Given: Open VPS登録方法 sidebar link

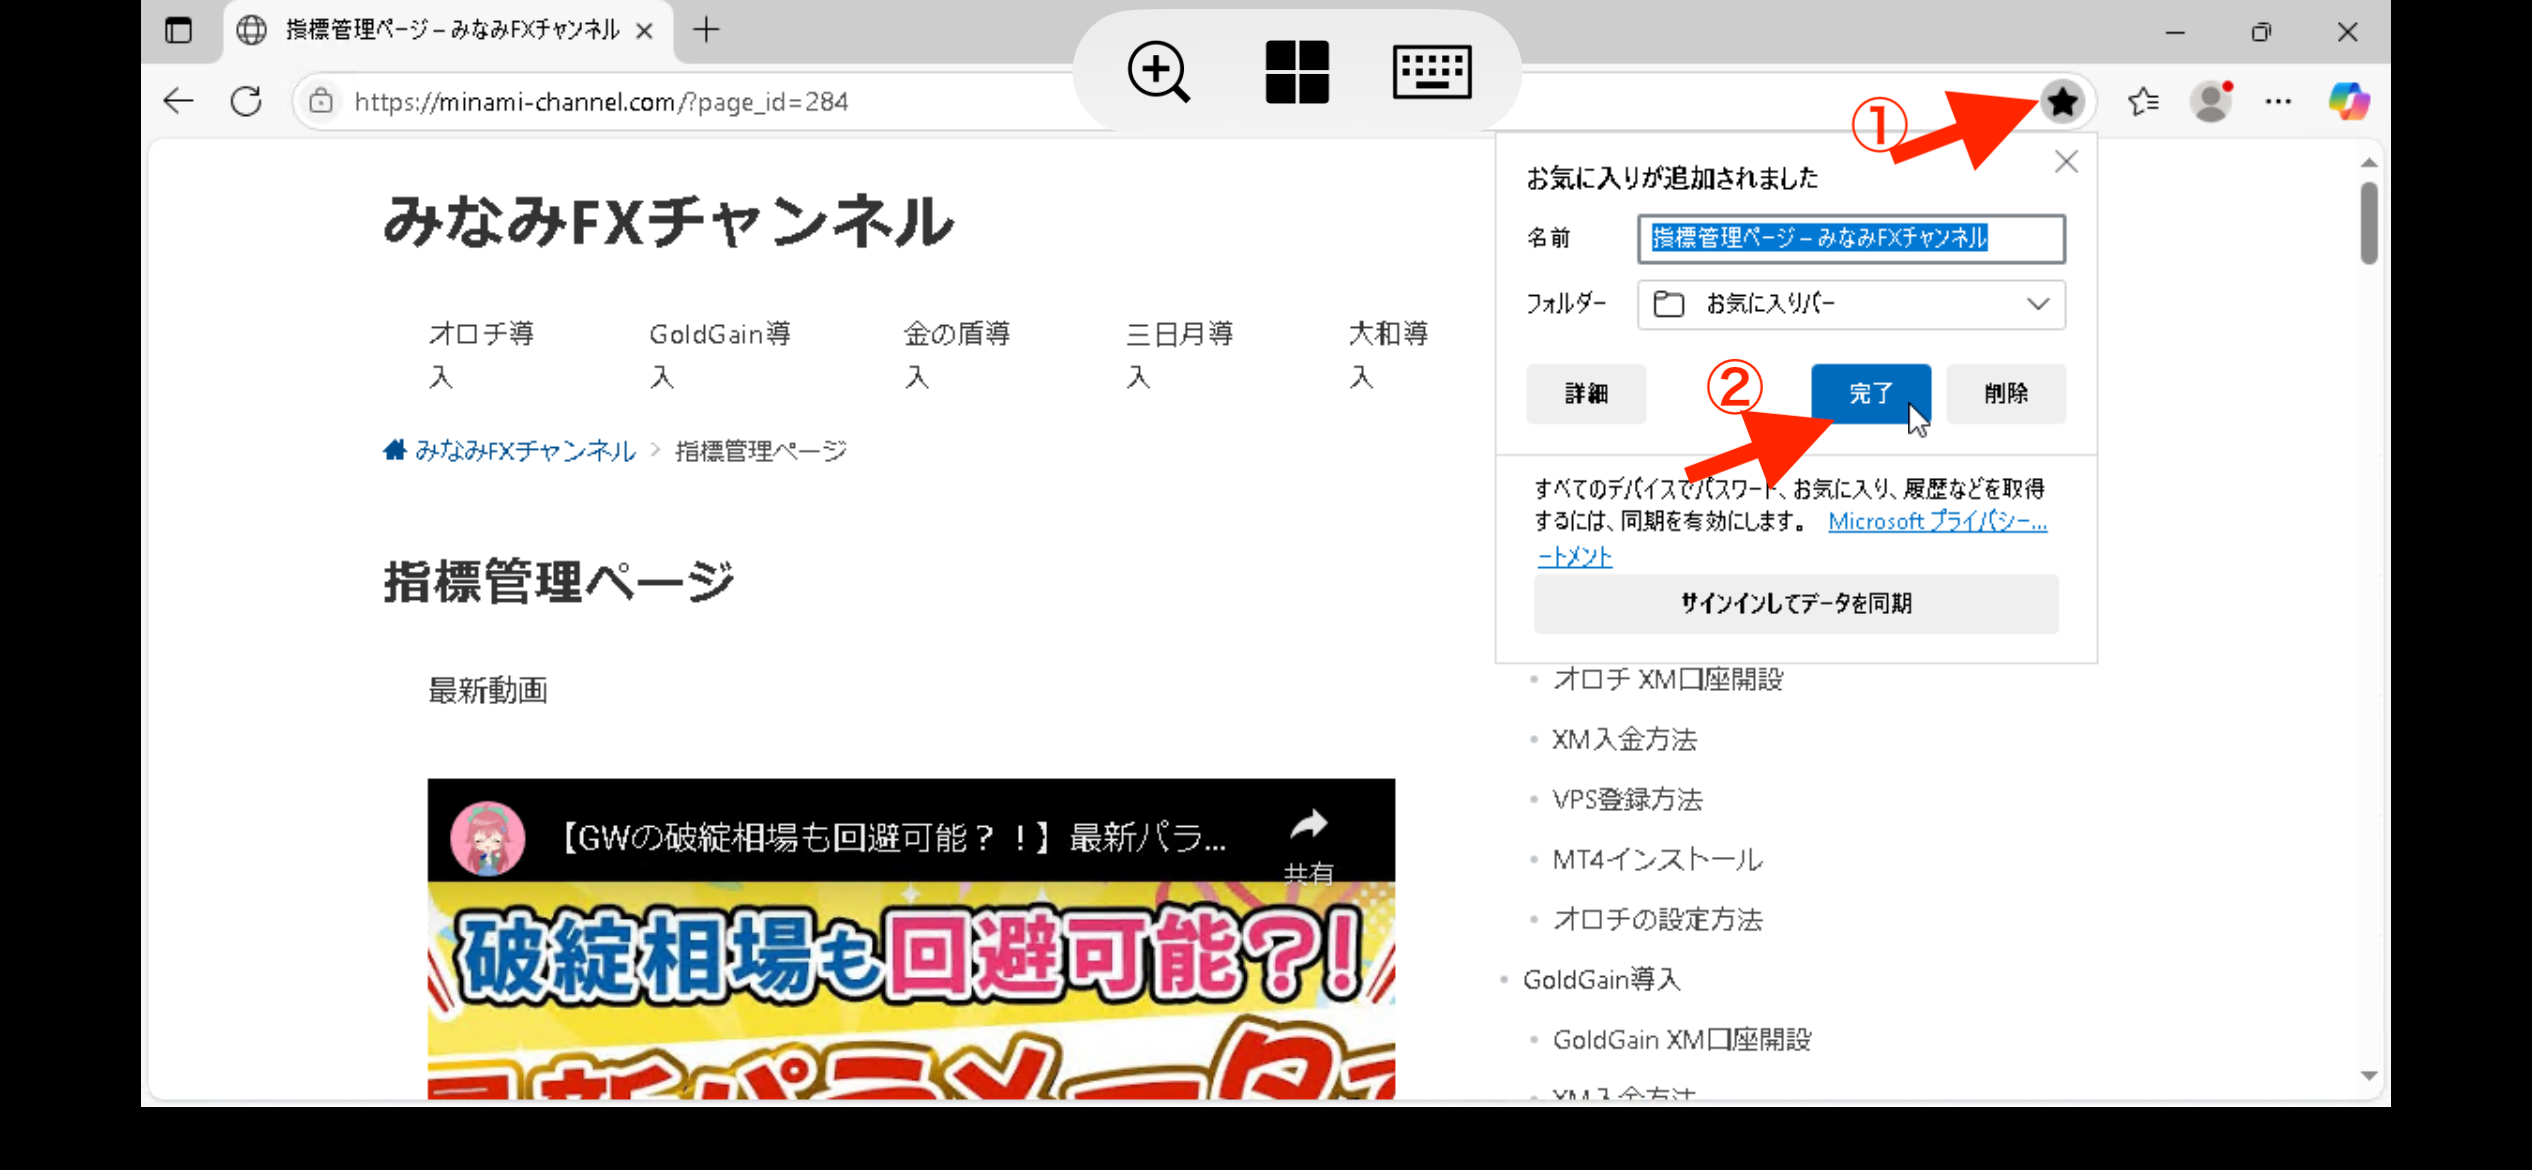Looking at the screenshot, I should (1627, 800).
